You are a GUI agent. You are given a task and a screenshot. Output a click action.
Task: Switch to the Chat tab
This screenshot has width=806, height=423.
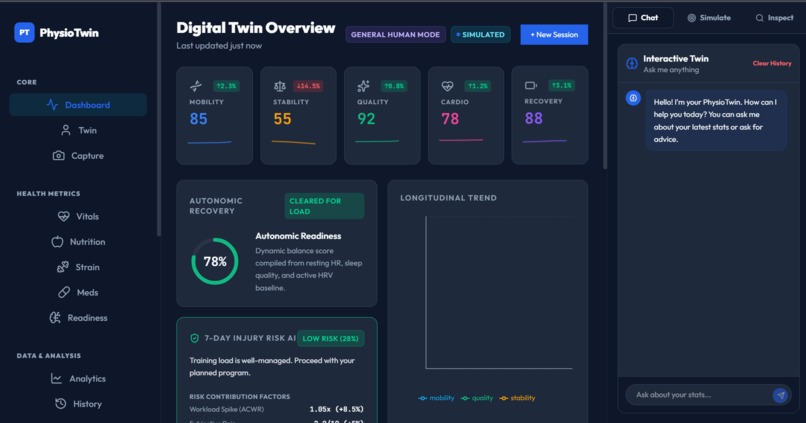(x=643, y=17)
